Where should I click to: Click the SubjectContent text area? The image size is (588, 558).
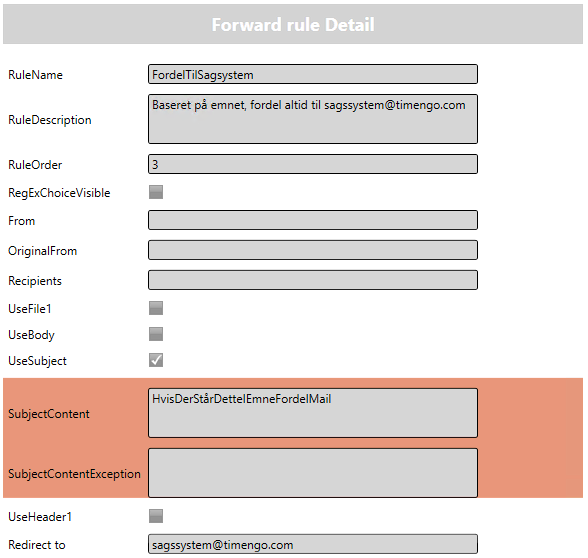(313, 413)
